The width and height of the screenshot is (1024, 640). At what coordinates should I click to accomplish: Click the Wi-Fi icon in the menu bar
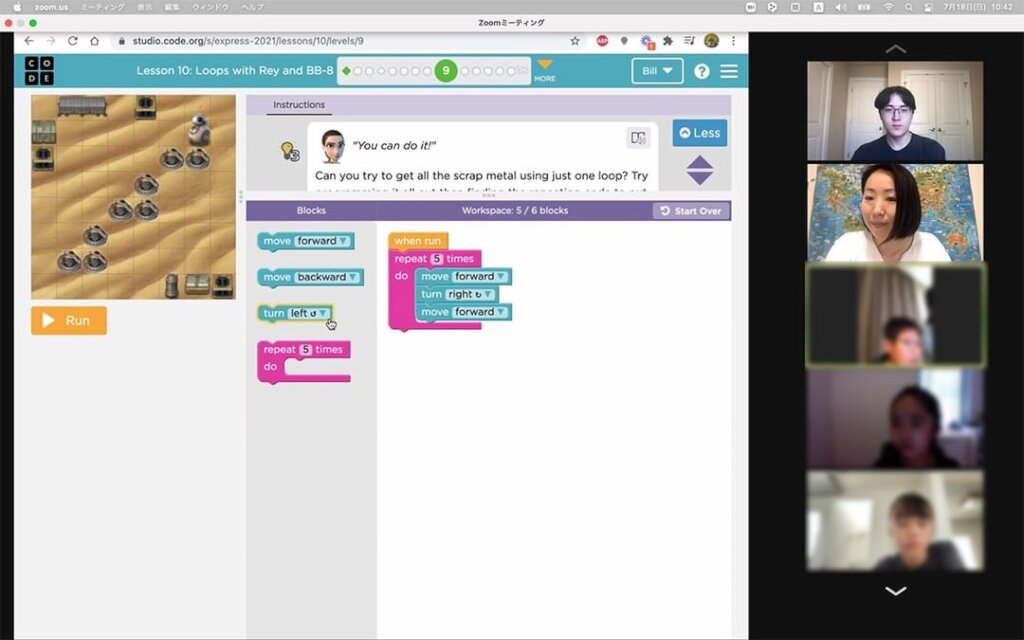tap(888, 7)
